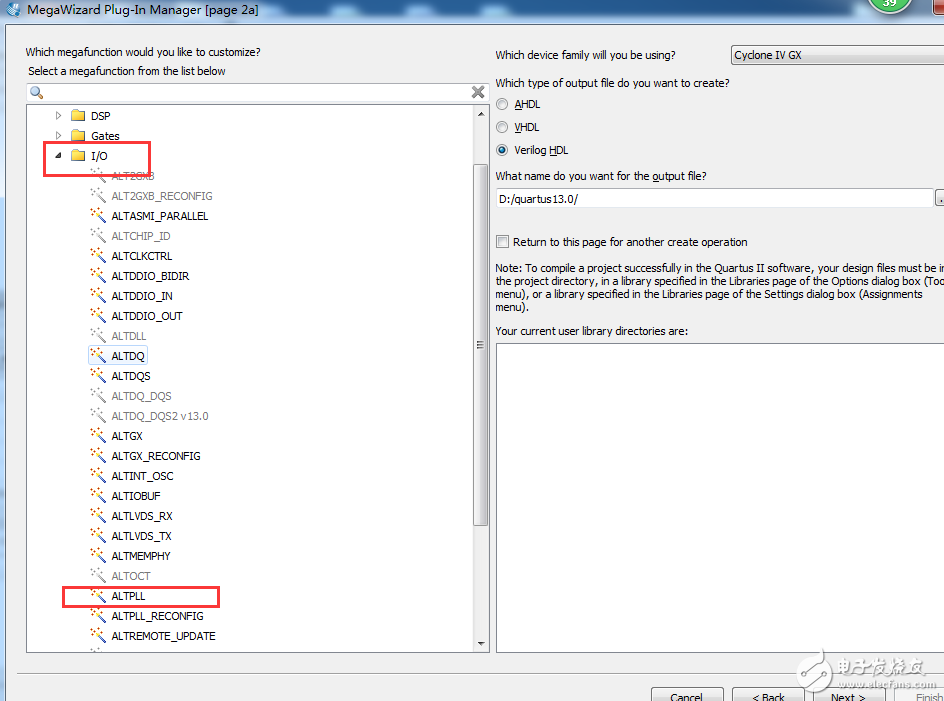The image size is (944, 701).
Task: Click the ALTLVDS_TX wand icon
Action: click(98, 535)
